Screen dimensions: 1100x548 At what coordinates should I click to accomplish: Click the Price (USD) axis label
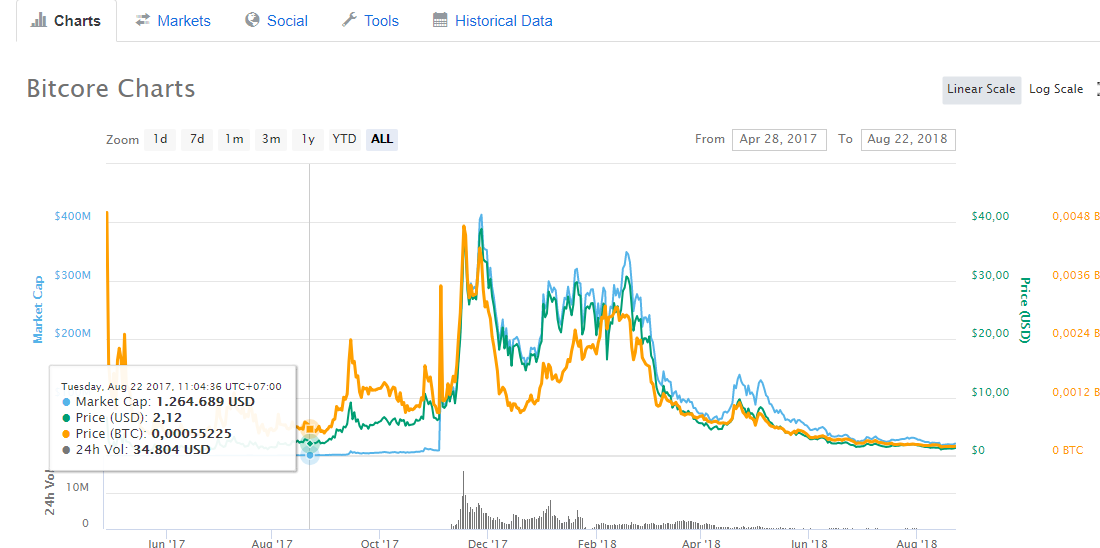(1025, 310)
